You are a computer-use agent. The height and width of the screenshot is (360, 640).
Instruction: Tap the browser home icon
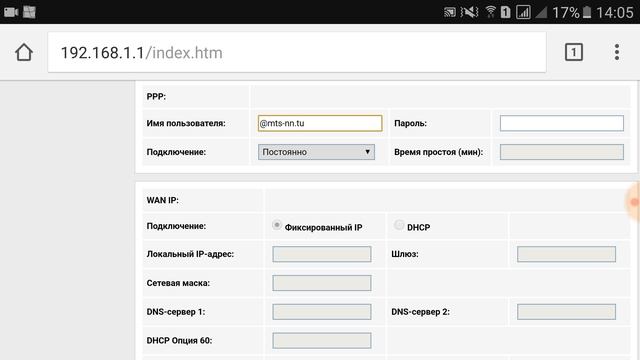24,52
